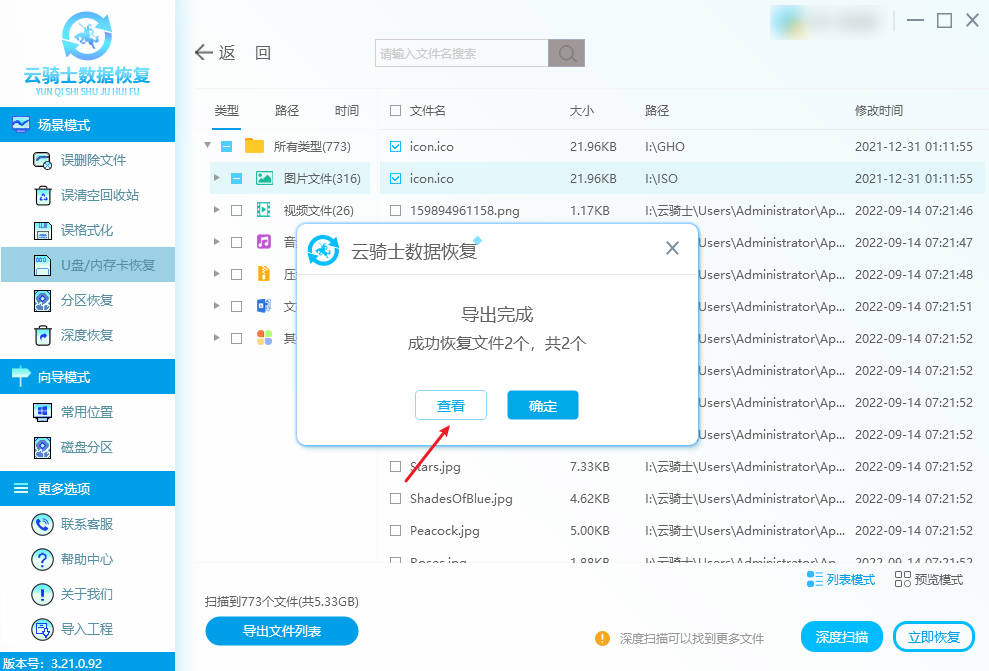Click the back arrow icon
The height and width of the screenshot is (671, 989).
tap(204, 52)
